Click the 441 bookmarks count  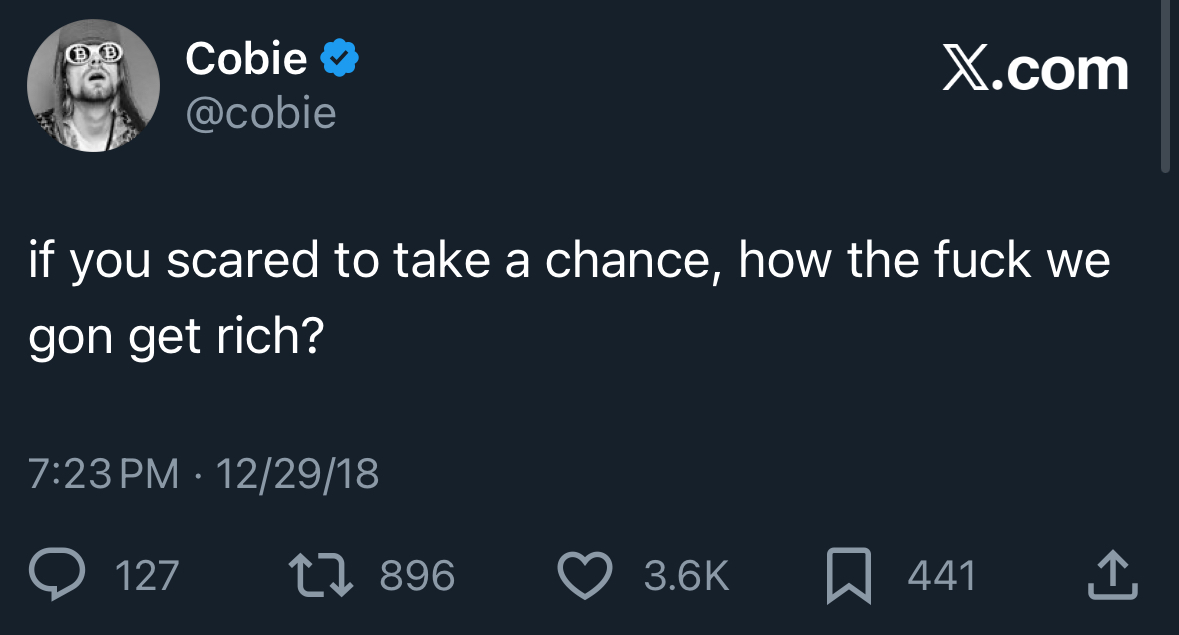point(941,576)
